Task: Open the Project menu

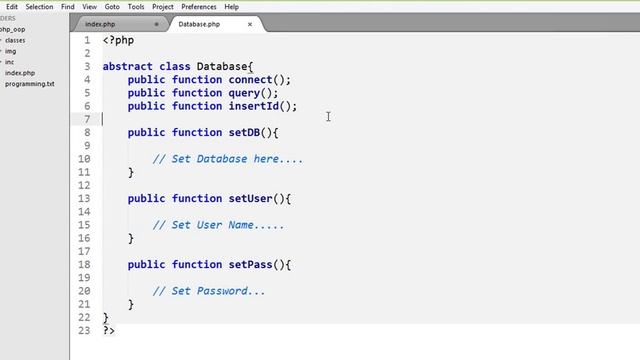Action: (162, 7)
